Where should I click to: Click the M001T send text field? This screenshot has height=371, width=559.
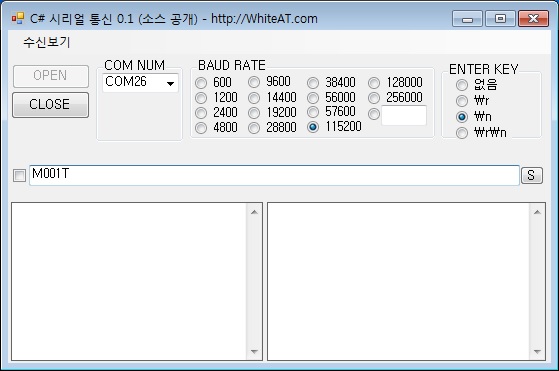[x=274, y=175]
